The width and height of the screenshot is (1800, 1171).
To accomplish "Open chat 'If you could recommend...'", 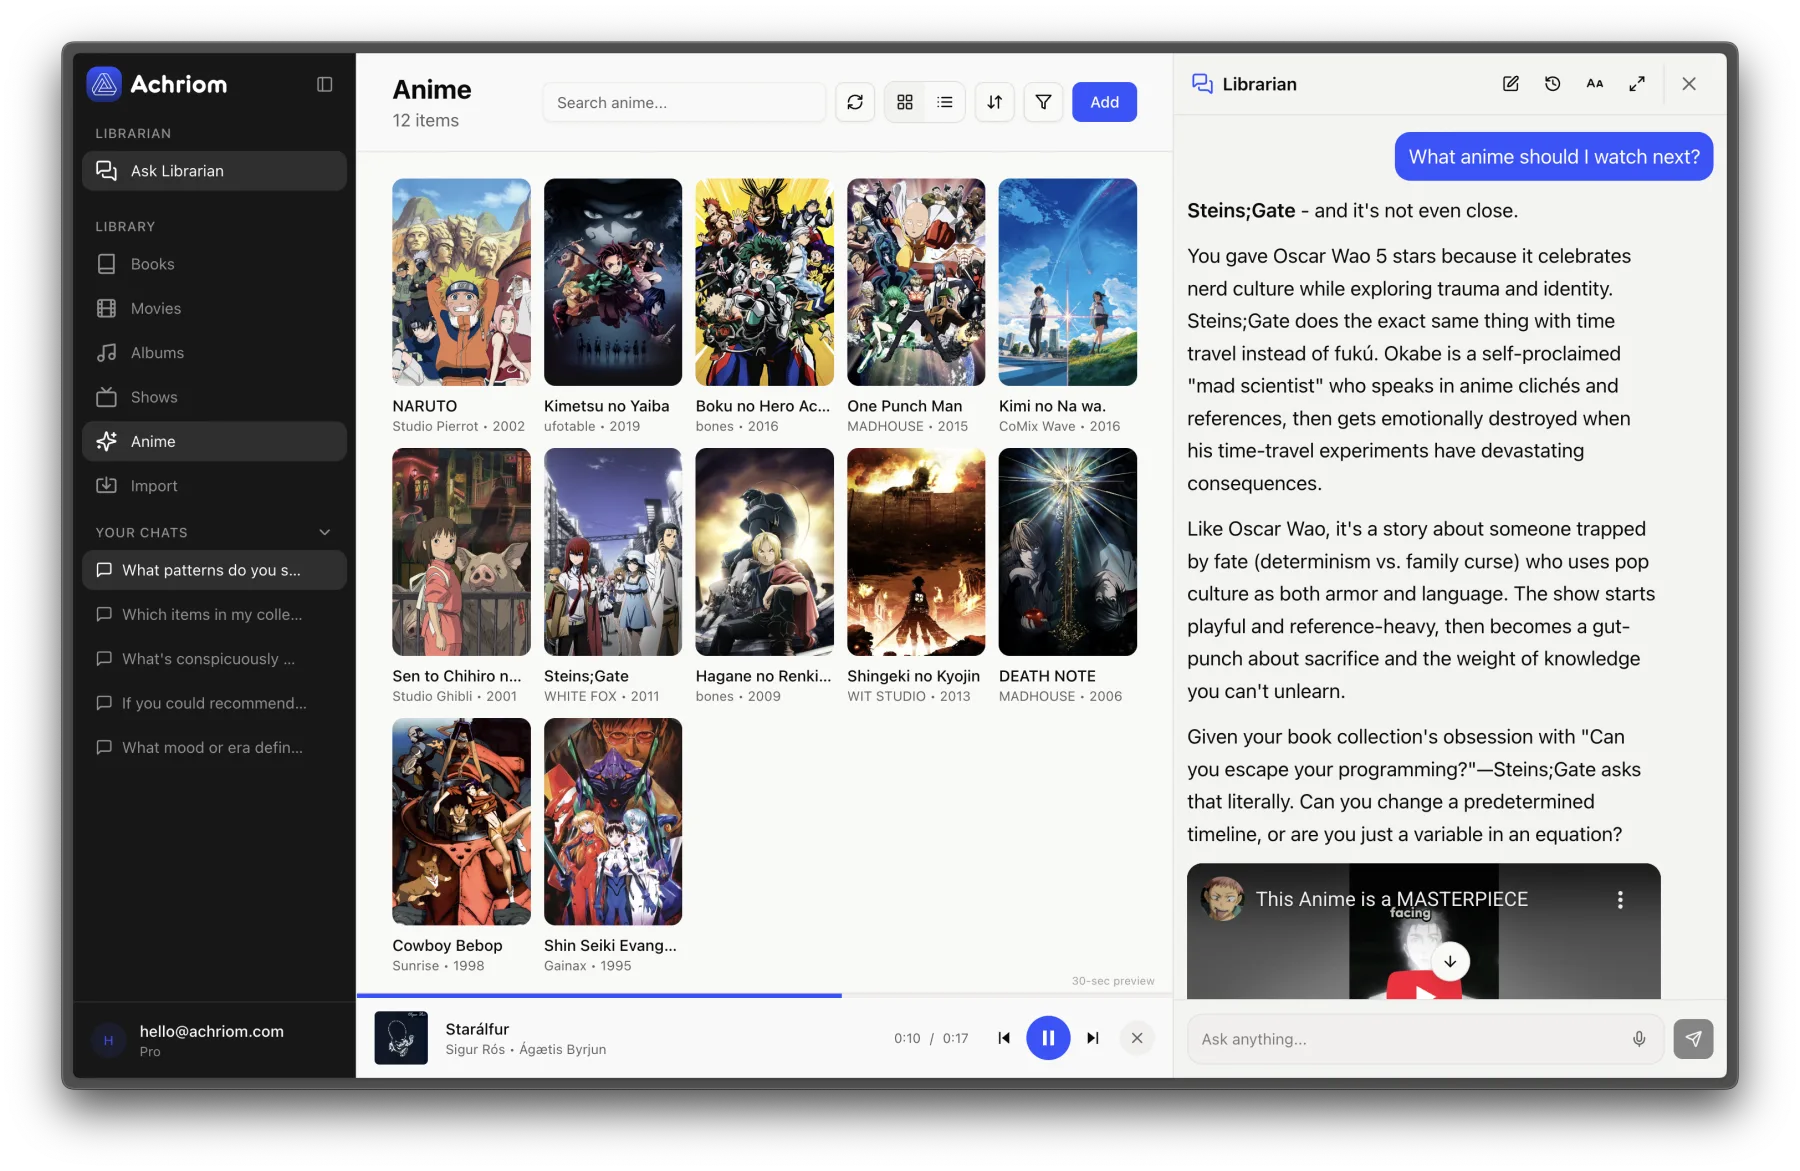I will coord(214,703).
